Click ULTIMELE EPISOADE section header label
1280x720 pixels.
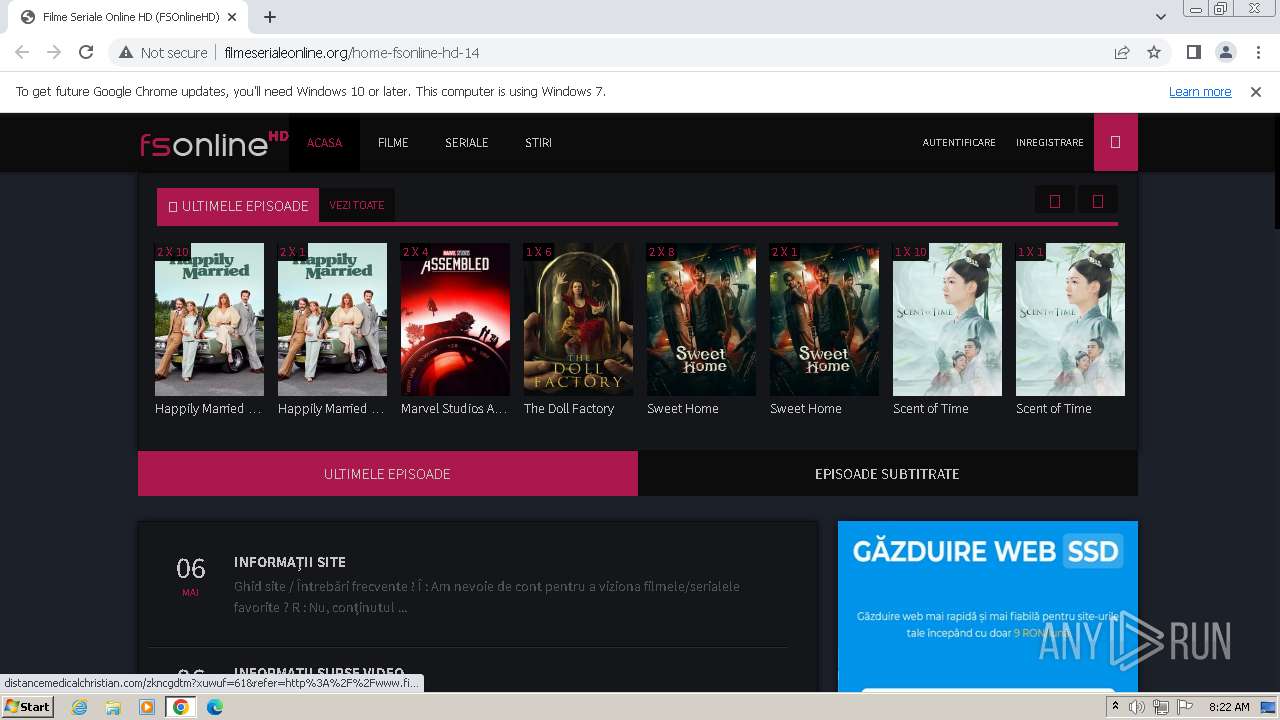click(238, 206)
